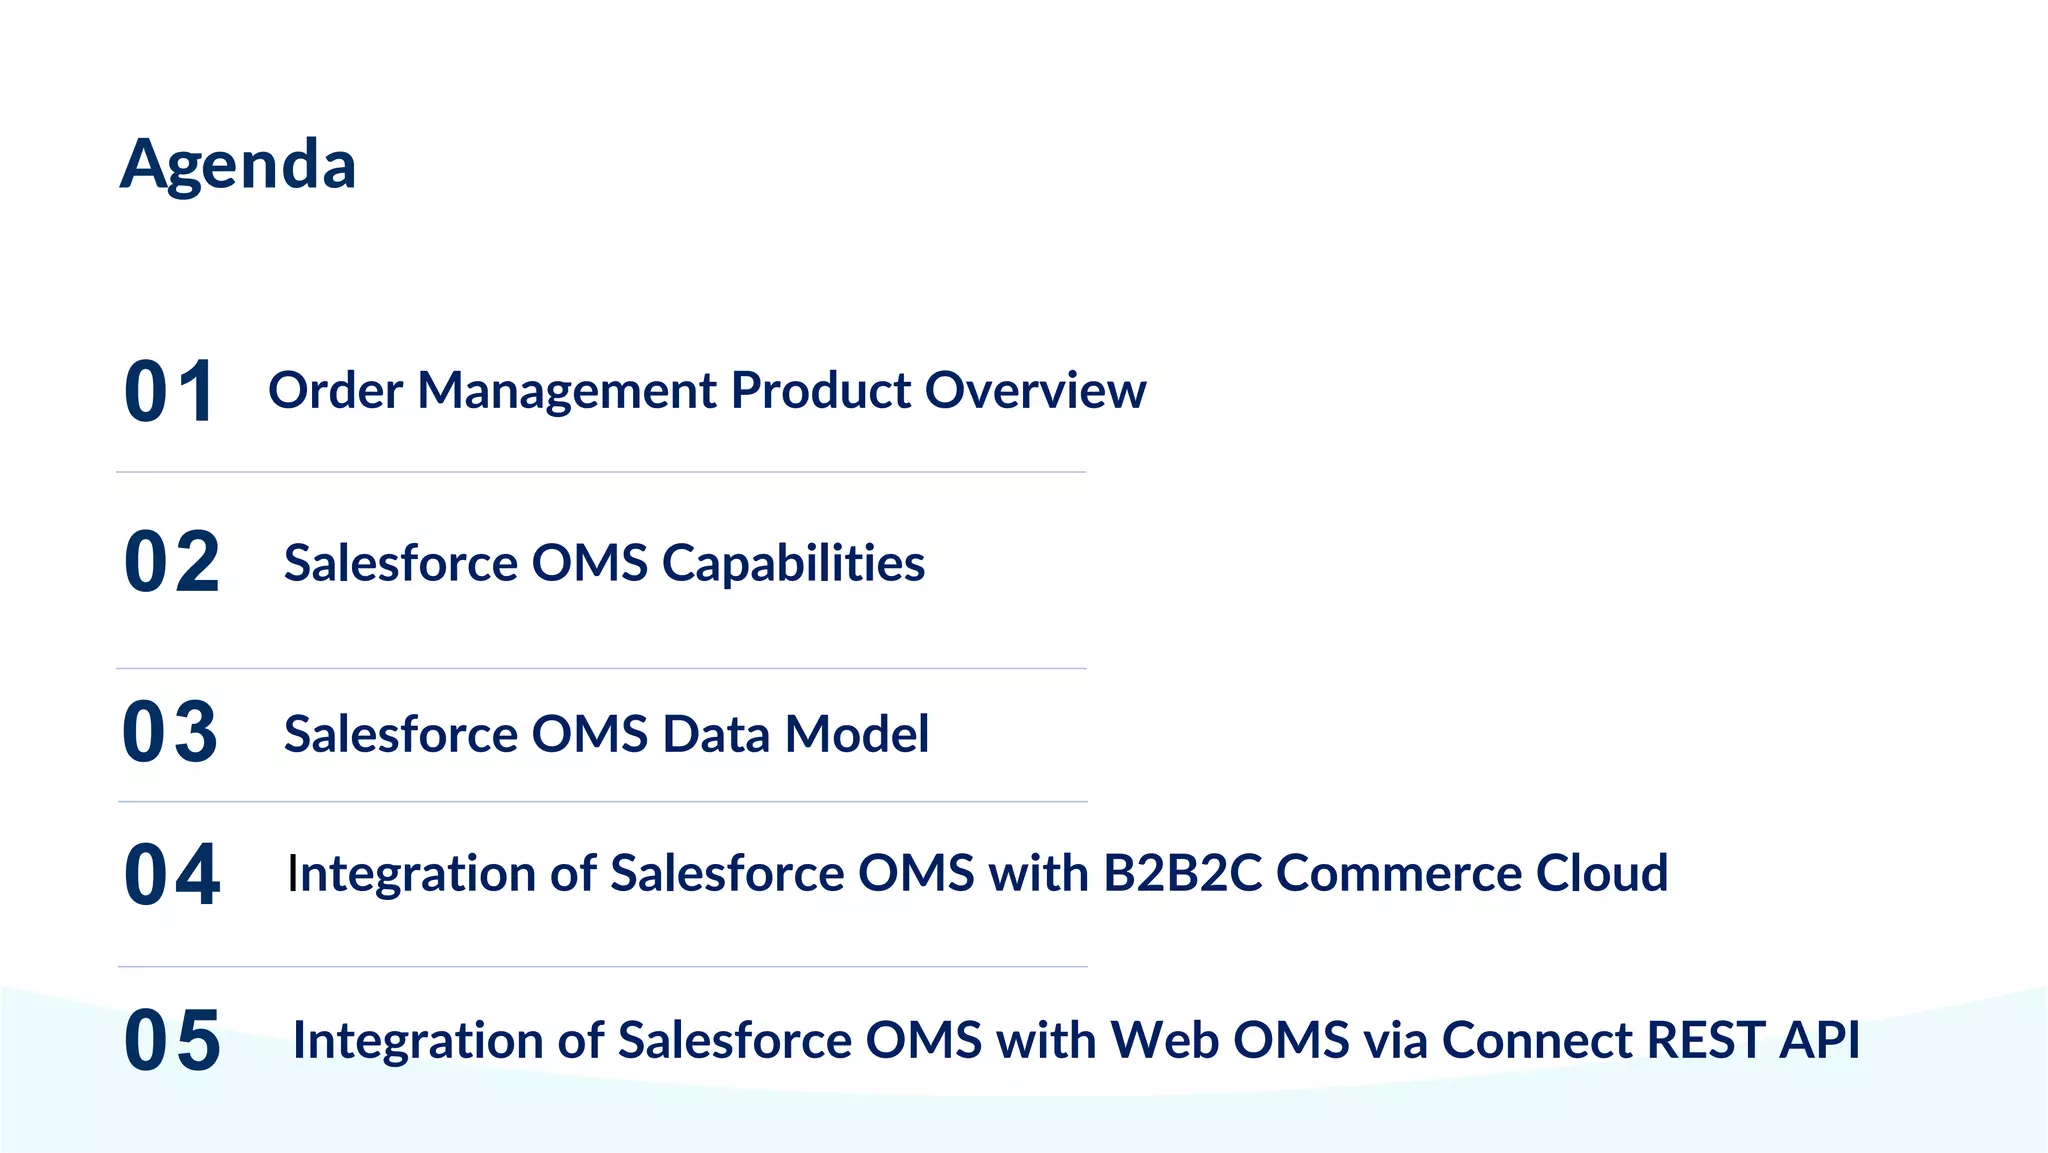Click the 04 agenda number

(x=172, y=875)
